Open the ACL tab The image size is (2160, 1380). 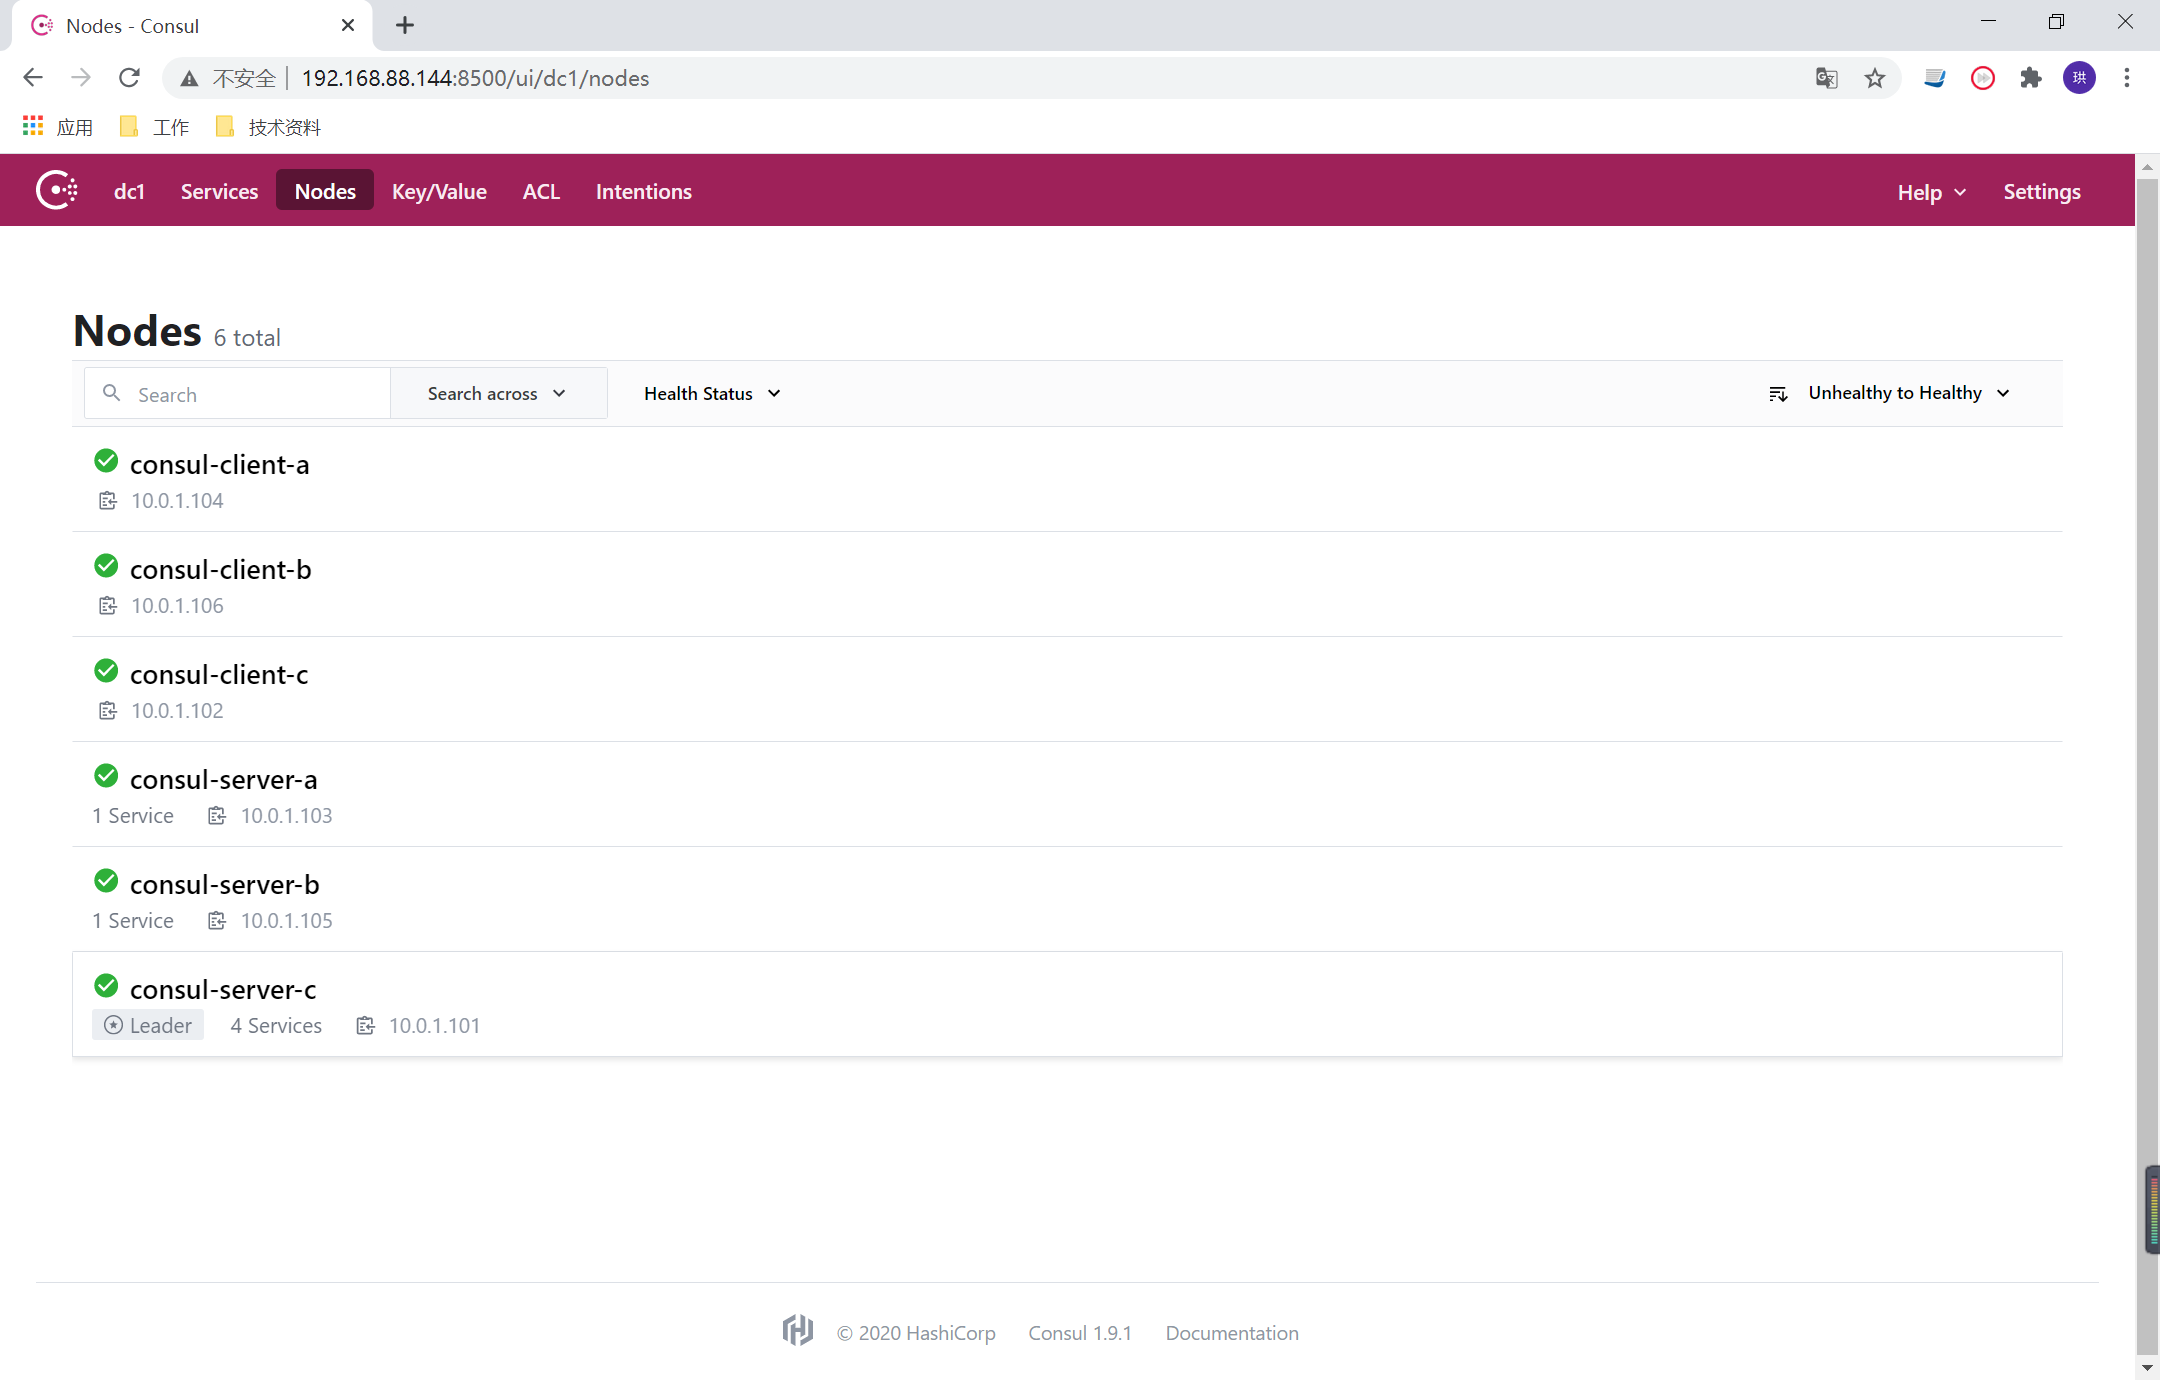click(541, 192)
